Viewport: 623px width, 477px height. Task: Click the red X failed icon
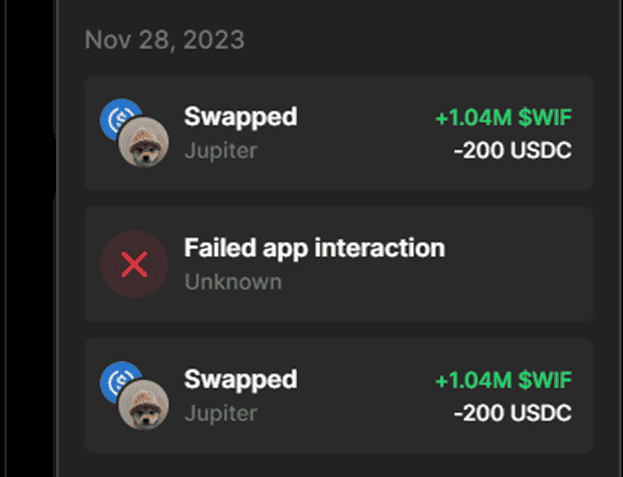pyautogui.click(x=133, y=265)
